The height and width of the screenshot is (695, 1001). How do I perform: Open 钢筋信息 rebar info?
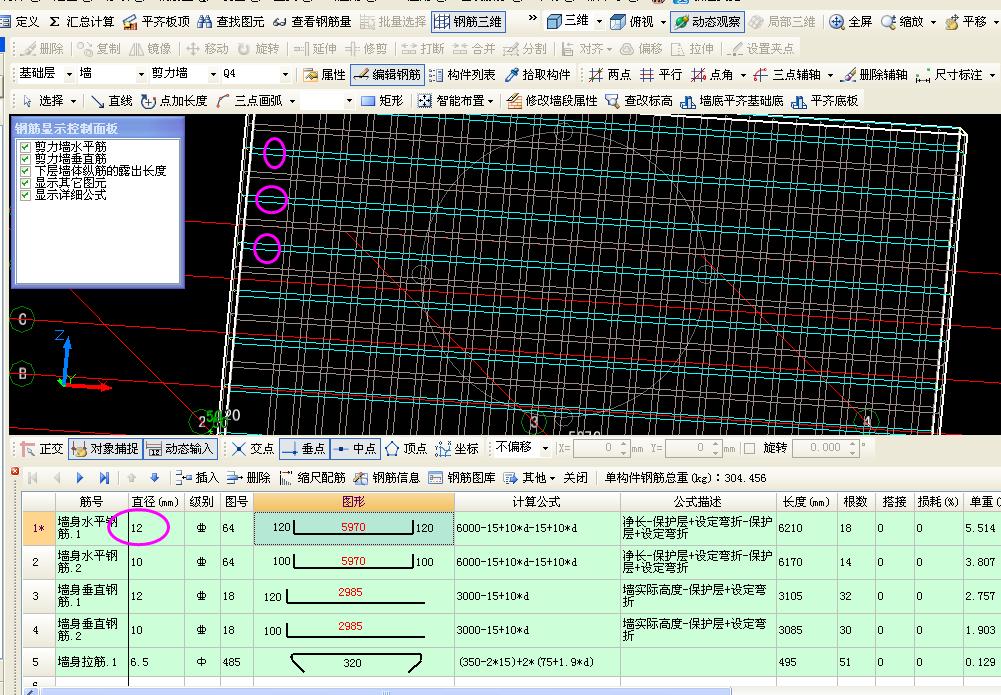[x=387, y=478]
